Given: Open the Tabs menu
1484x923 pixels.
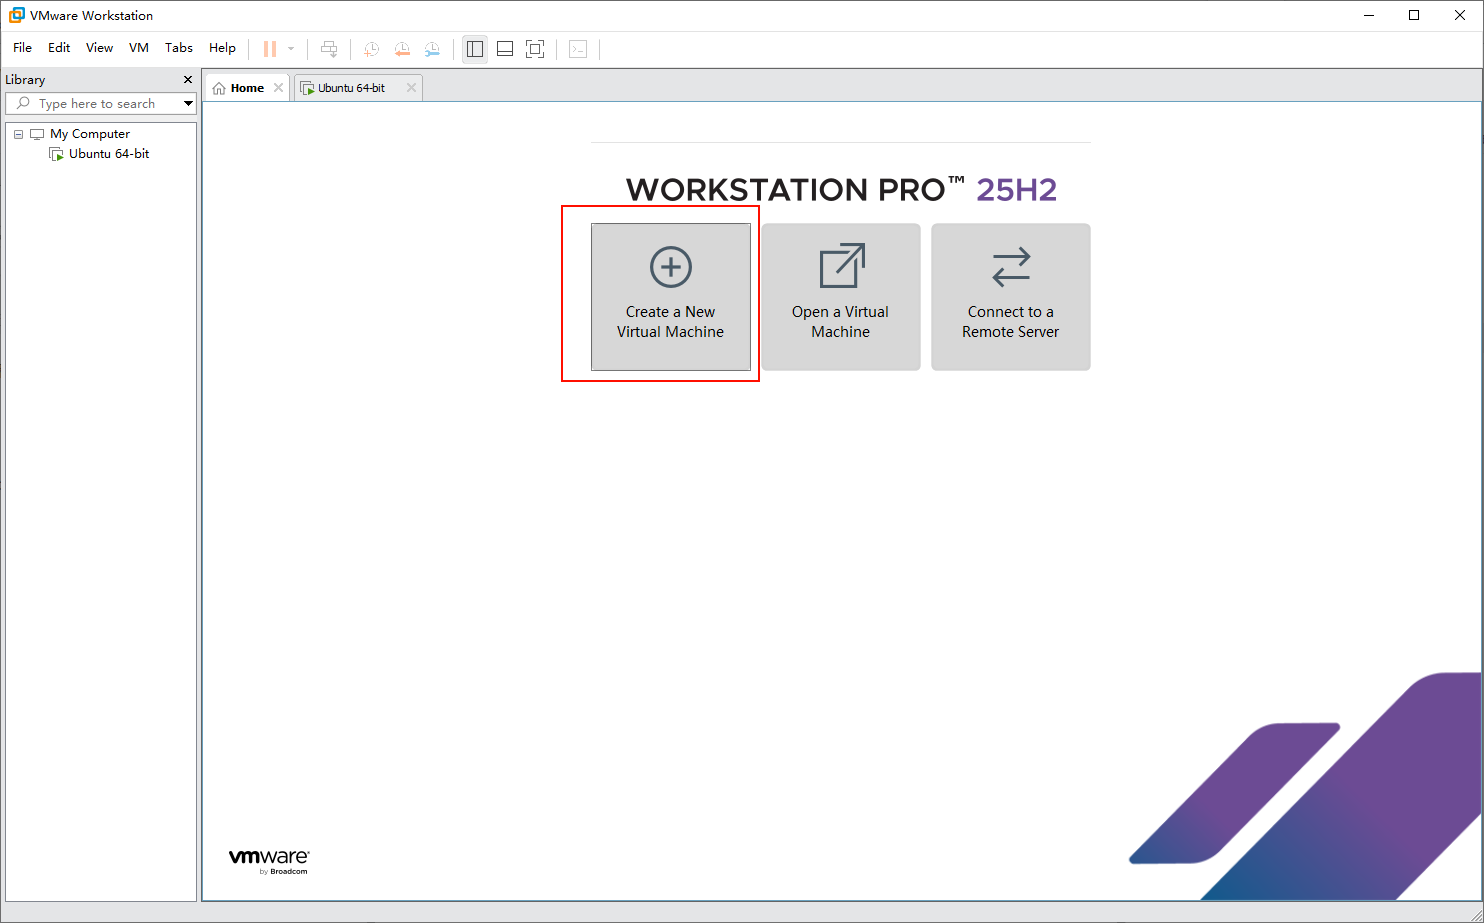Looking at the screenshot, I should (x=179, y=48).
